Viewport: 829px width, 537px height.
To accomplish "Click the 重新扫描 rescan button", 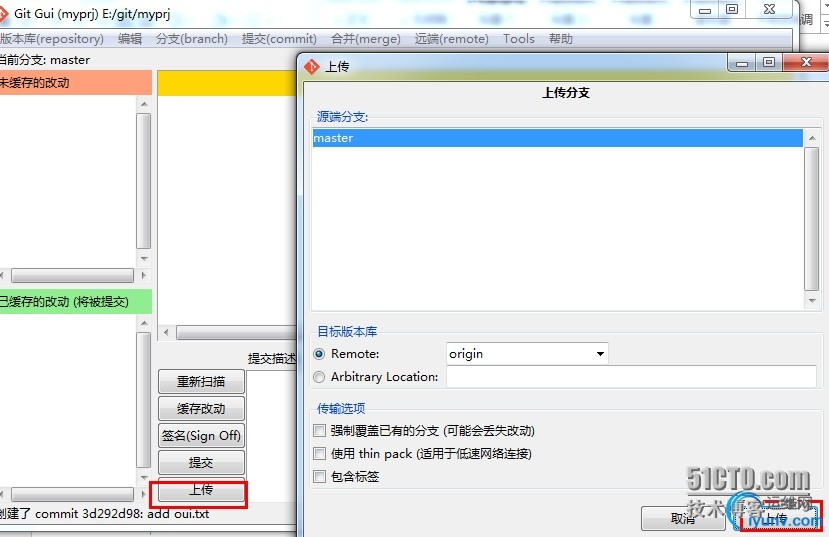I will [201, 382].
